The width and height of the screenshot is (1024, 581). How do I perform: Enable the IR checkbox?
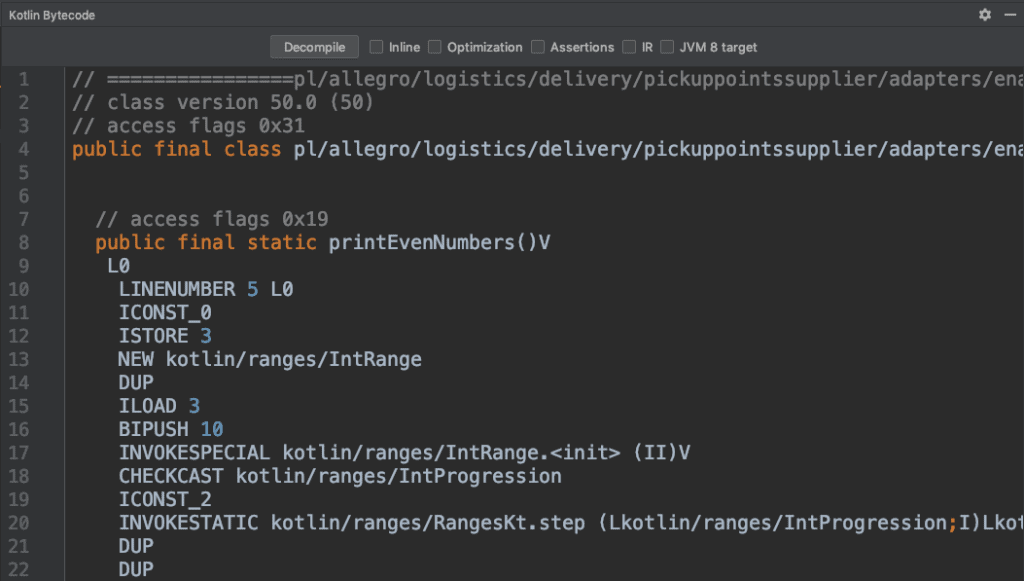click(x=629, y=46)
